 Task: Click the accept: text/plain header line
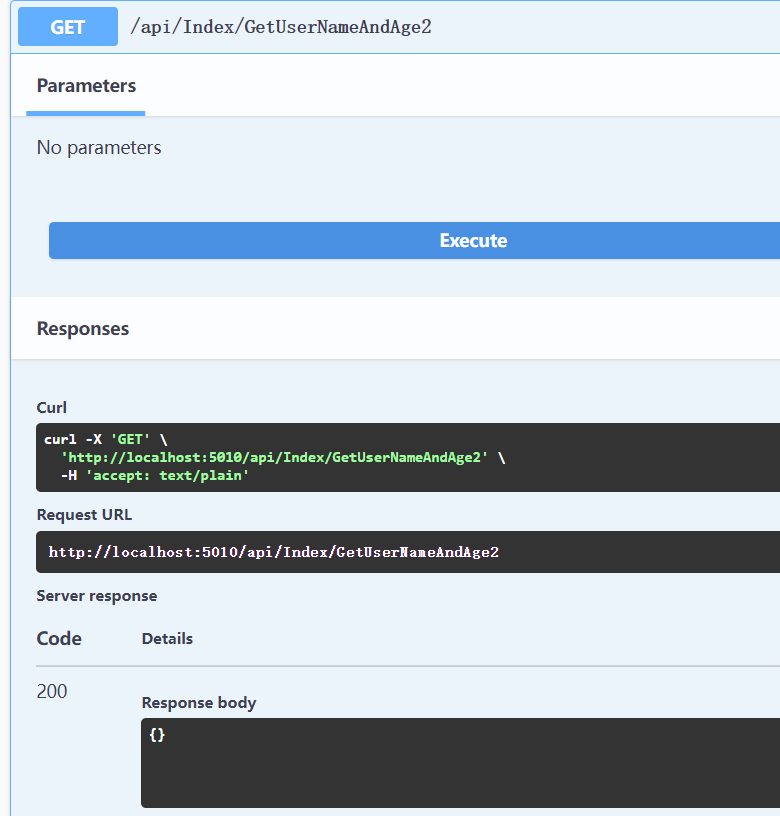point(155,476)
